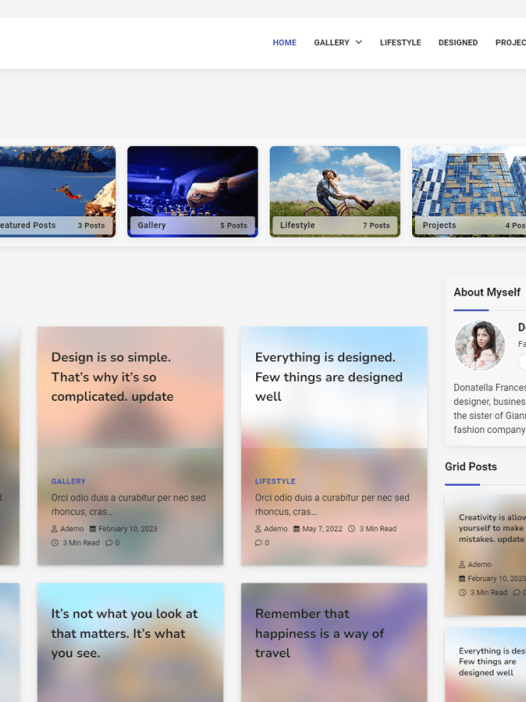Click comment bubble icon on Everything post
This screenshot has height=702, width=526.
(x=258, y=543)
